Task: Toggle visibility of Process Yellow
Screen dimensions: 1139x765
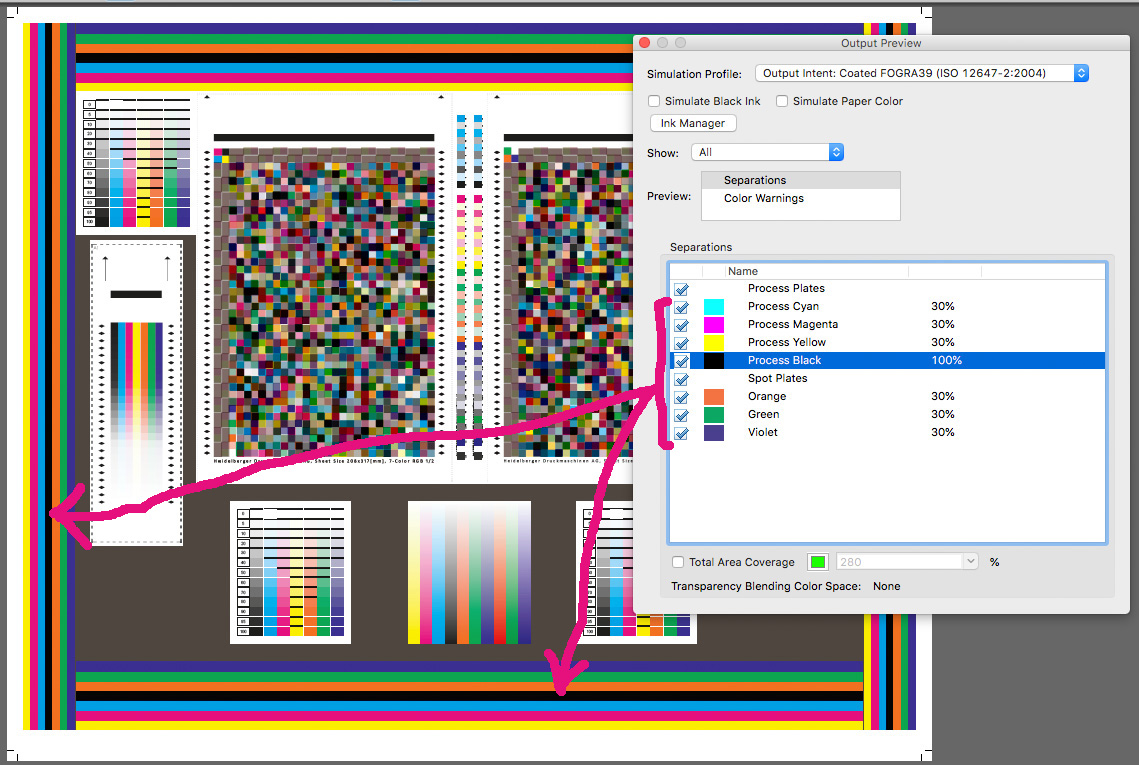Action: [681, 343]
